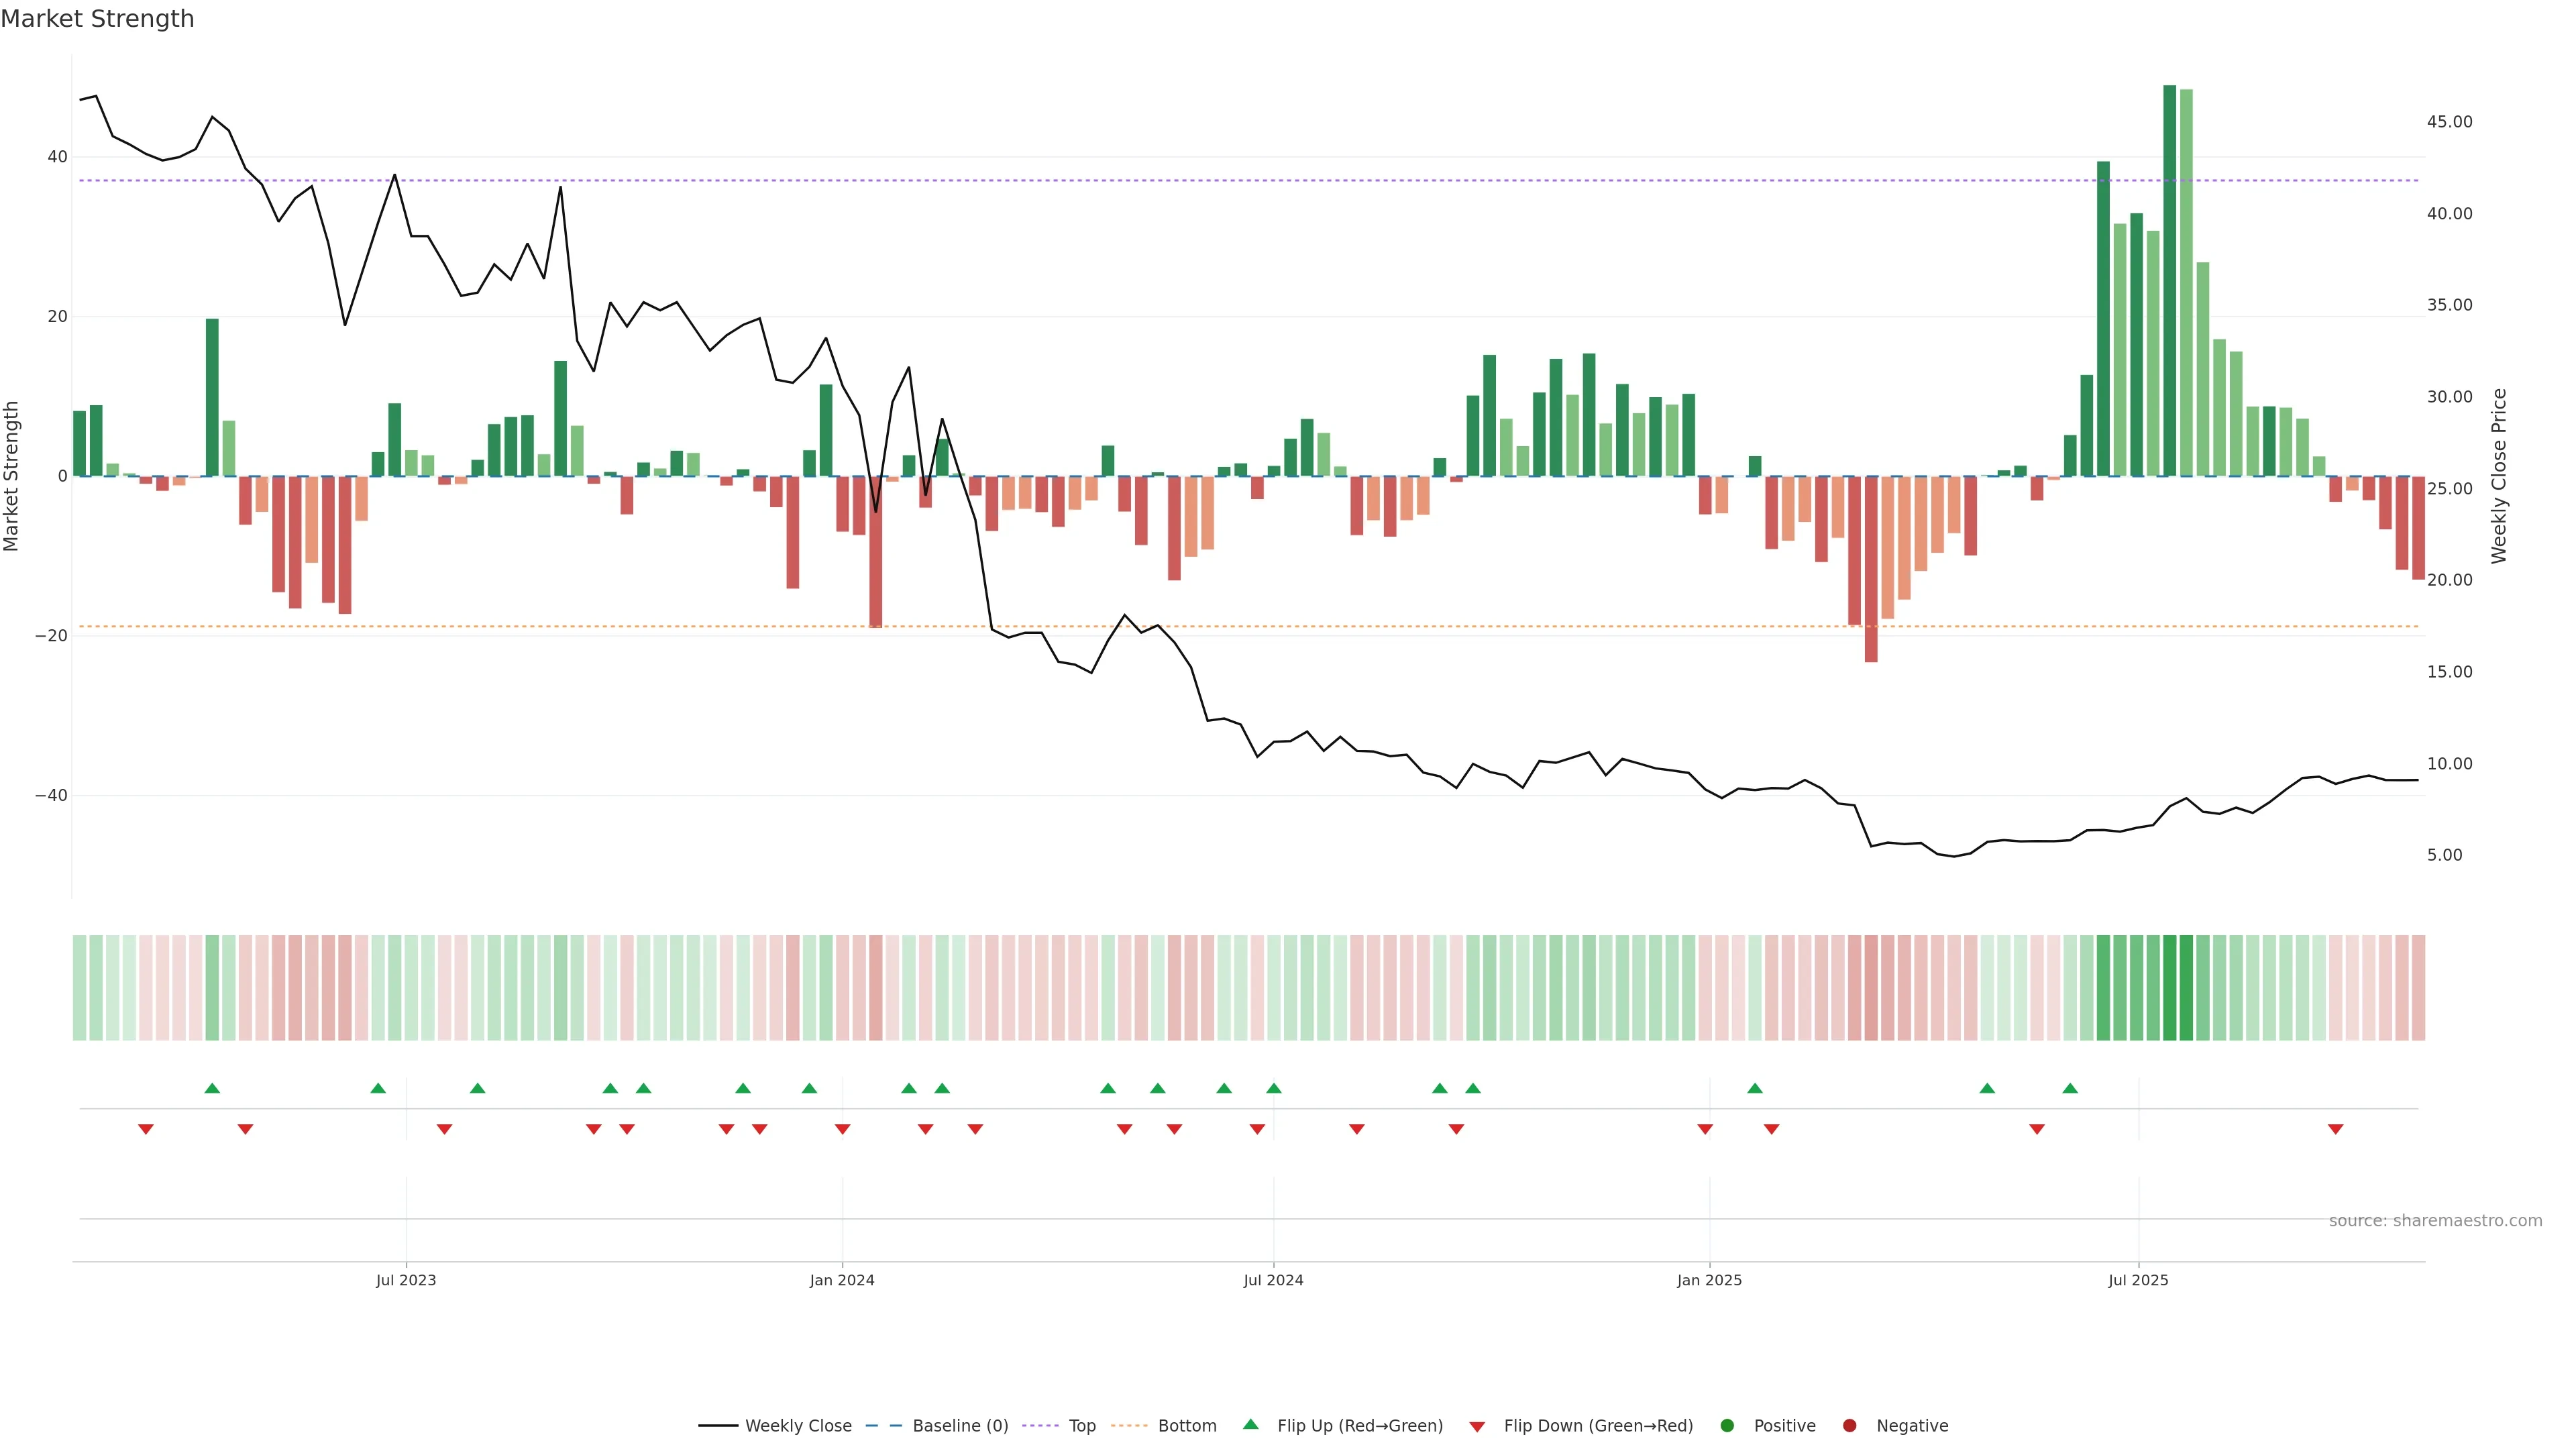The width and height of the screenshot is (2576, 1449).
Task: Click the green Positive legend dot
Action: [1727, 1426]
